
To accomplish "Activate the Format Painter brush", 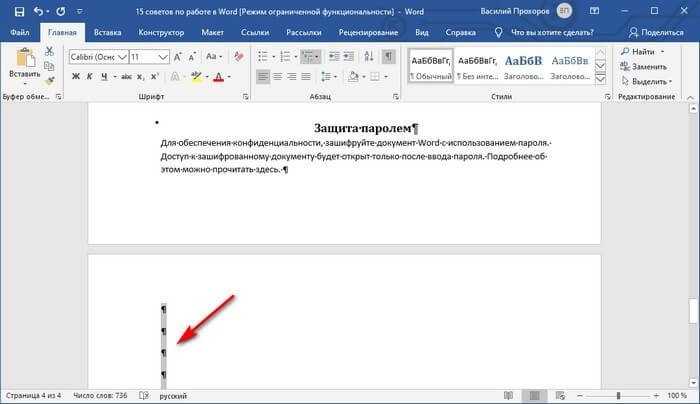I will click(50, 81).
